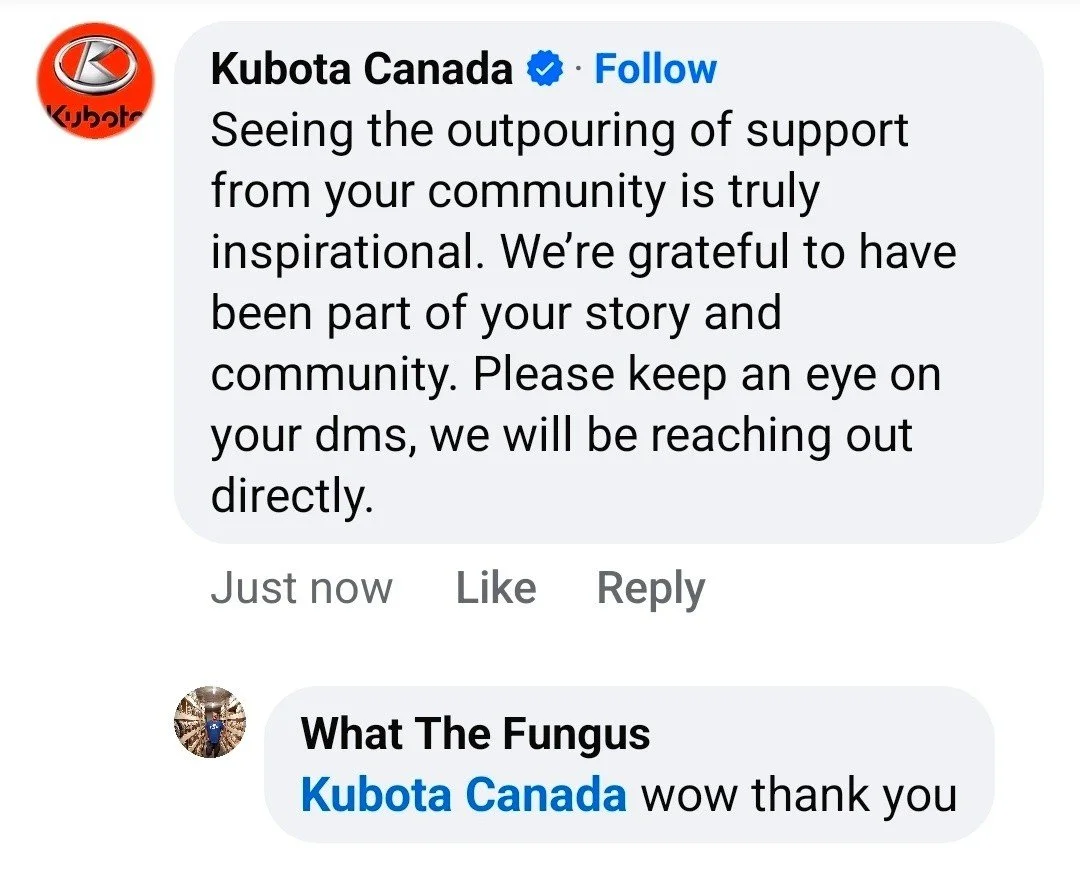Click the blue verified badge
The height and width of the screenshot is (869, 1080).
[545, 69]
